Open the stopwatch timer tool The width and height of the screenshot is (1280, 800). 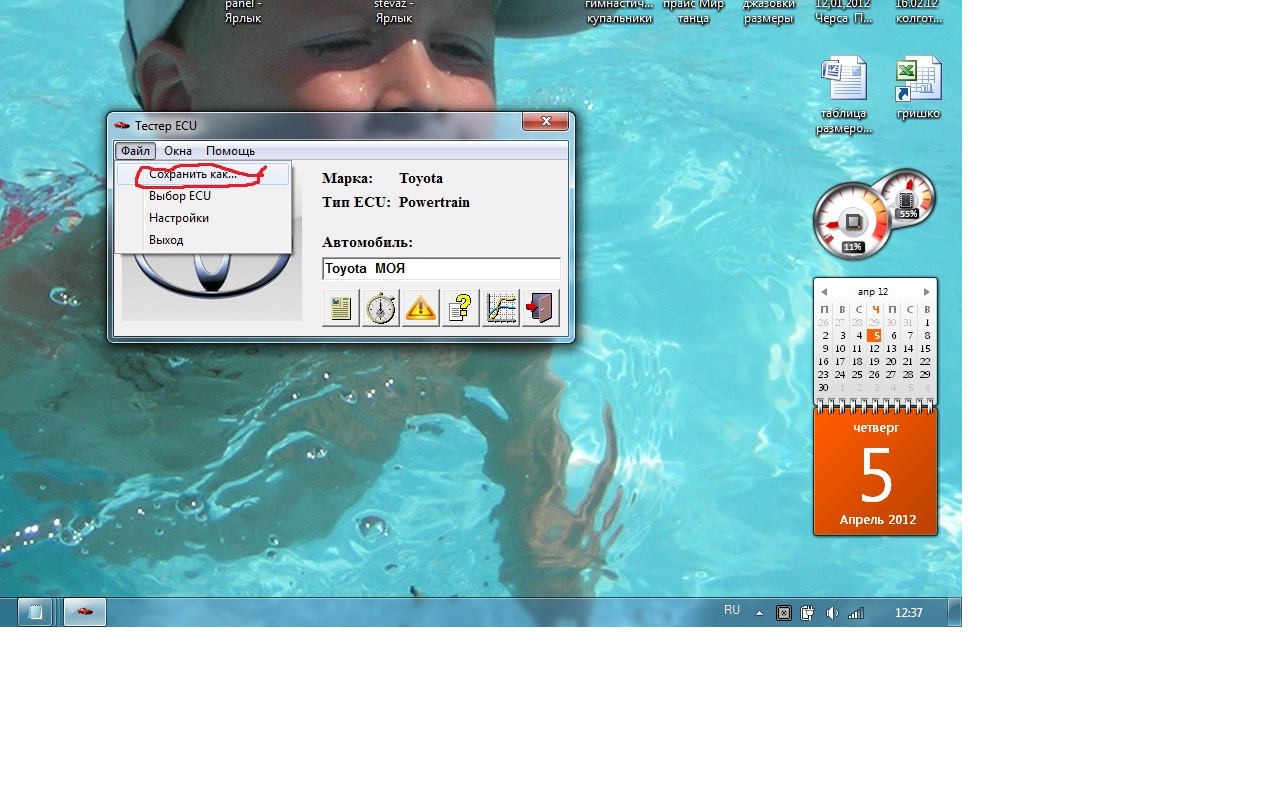381,308
